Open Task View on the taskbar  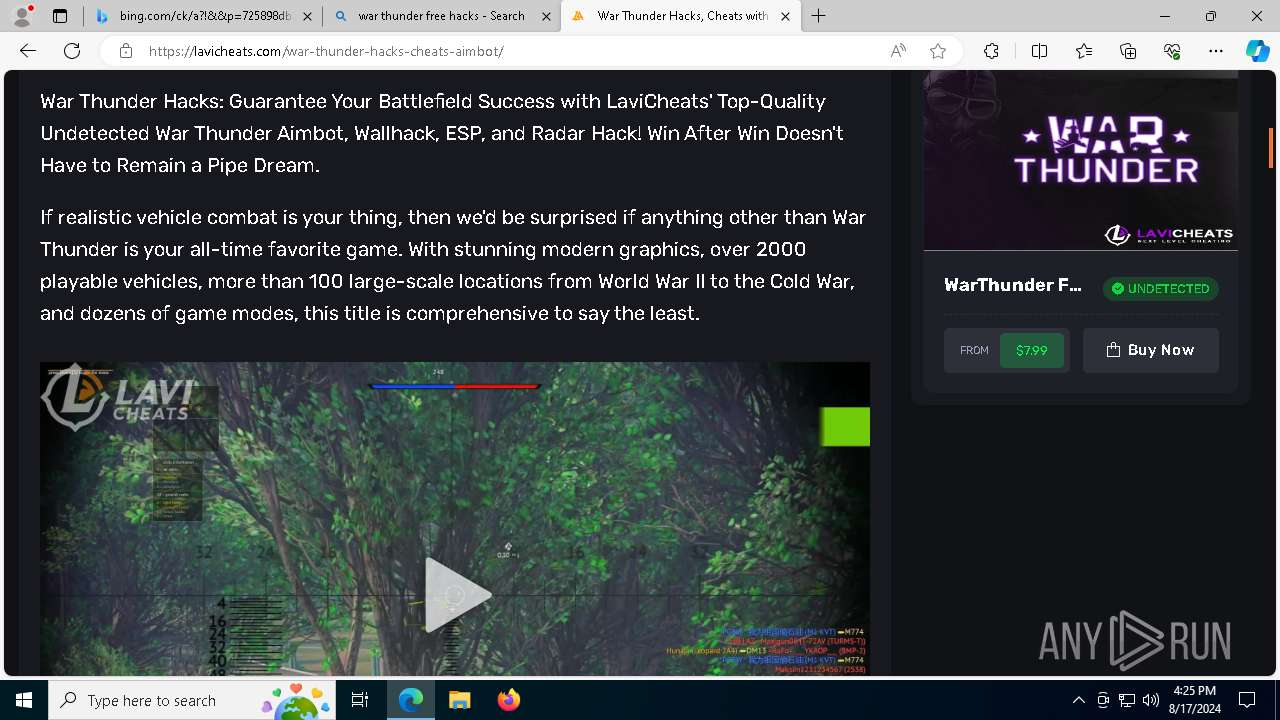[360, 700]
